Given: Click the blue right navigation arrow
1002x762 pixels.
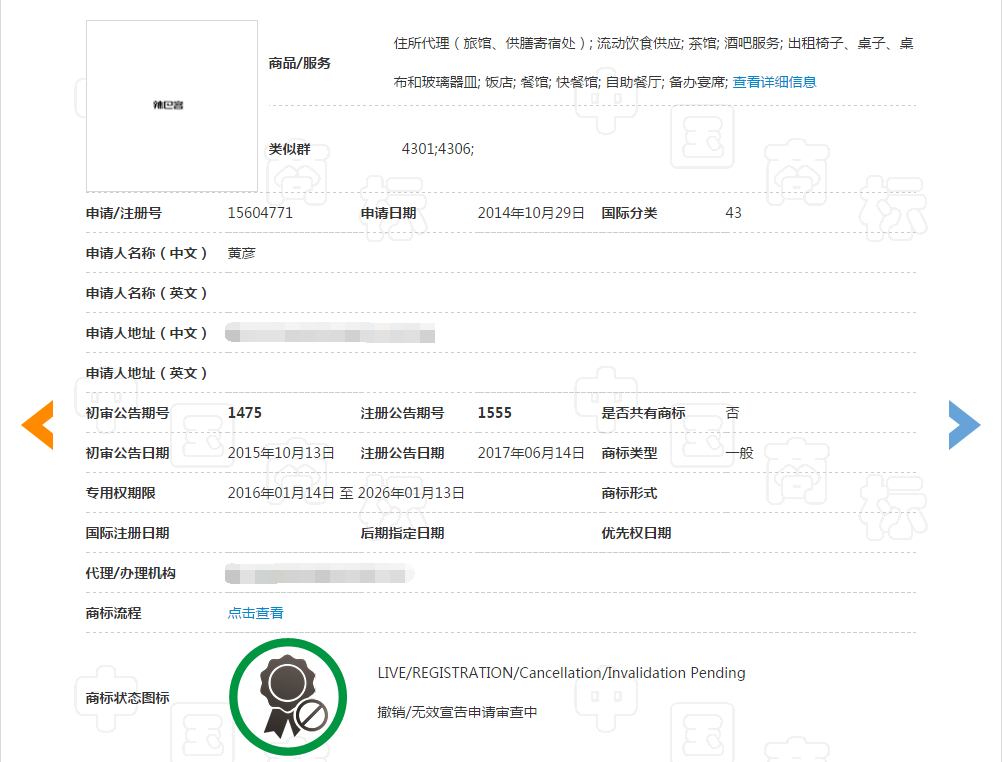Looking at the screenshot, I should (x=964, y=424).
